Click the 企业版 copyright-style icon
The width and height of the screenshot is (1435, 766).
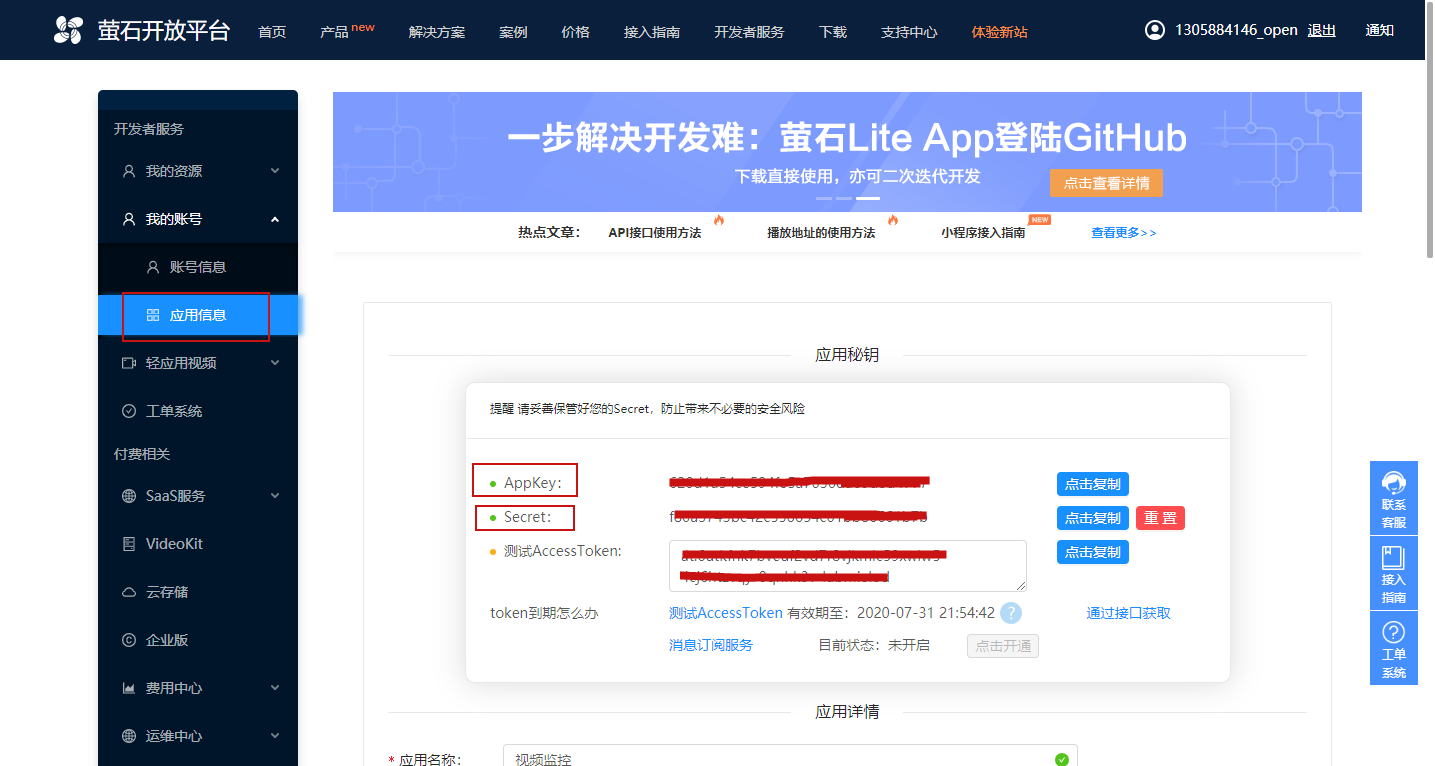coord(129,640)
